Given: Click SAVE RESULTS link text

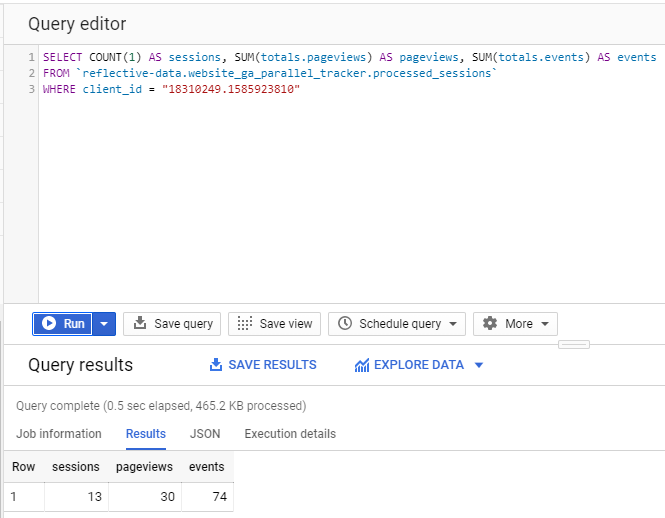Looking at the screenshot, I should 272,365.
